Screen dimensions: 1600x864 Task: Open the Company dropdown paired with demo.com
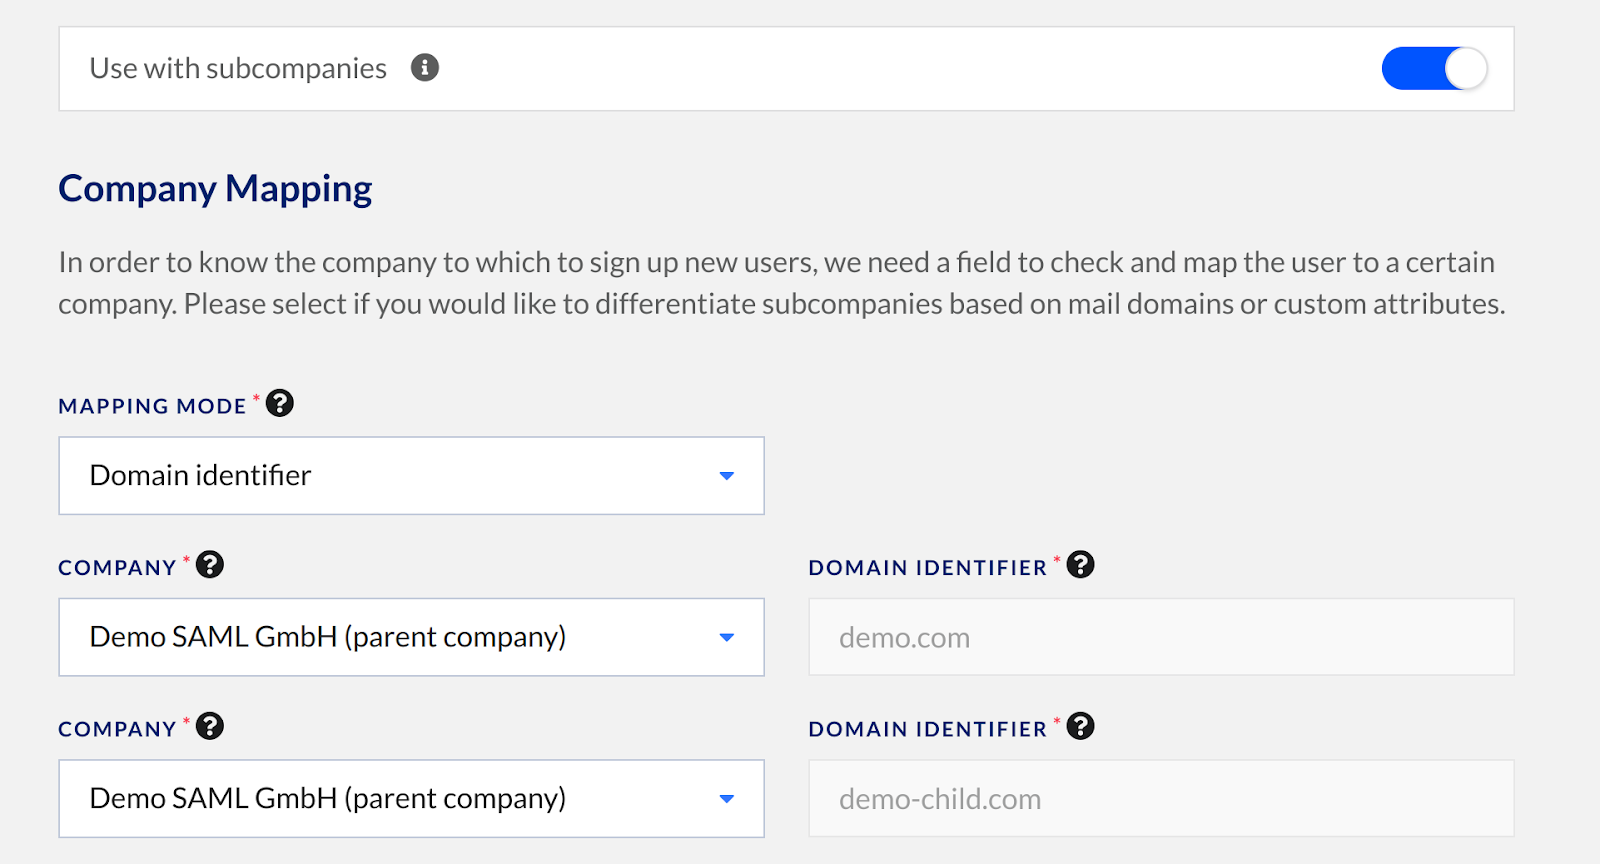[411, 637]
